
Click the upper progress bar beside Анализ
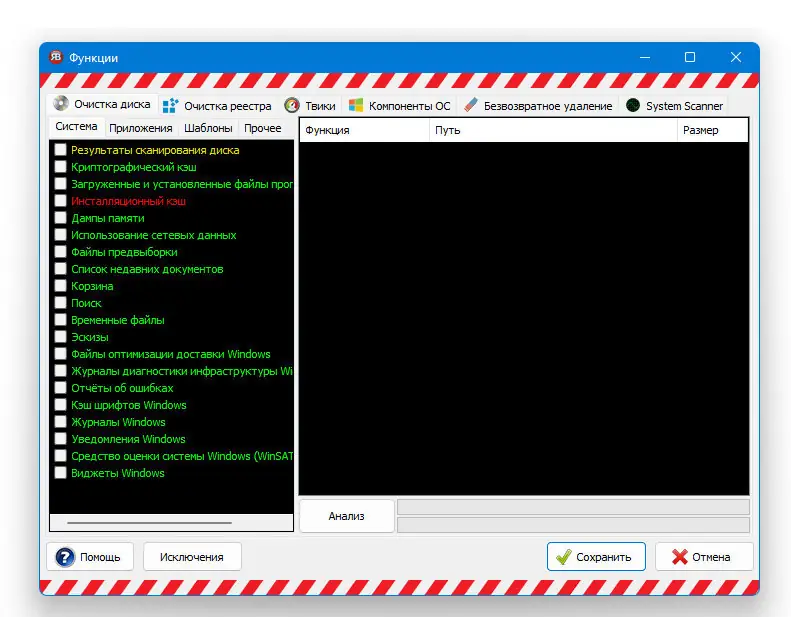click(x=573, y=507)
